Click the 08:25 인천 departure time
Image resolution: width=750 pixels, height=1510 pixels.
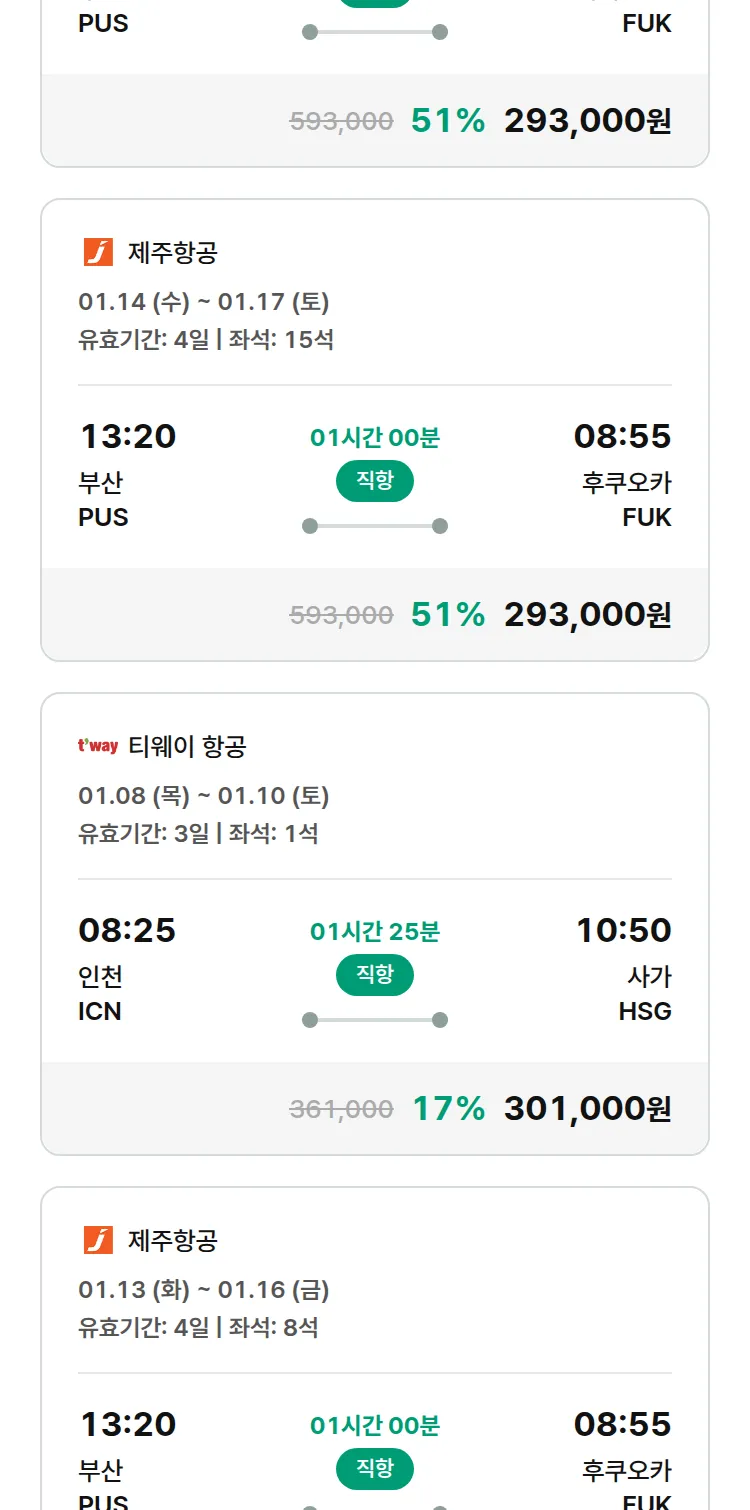tap(127, 931)
